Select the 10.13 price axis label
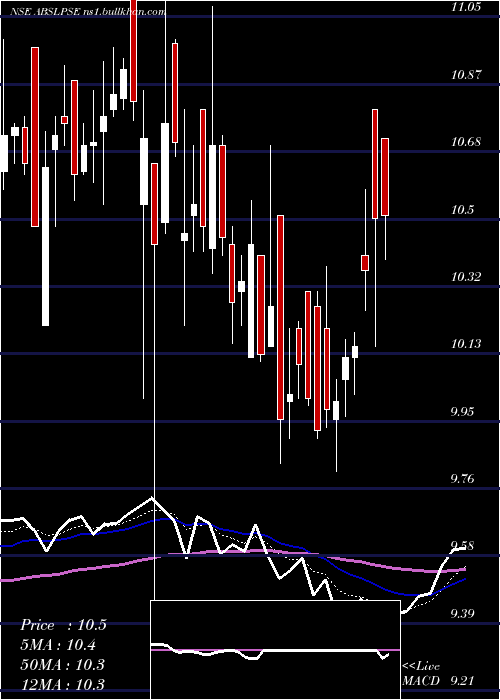The image size is (500, 700). [x=466, y=344]
